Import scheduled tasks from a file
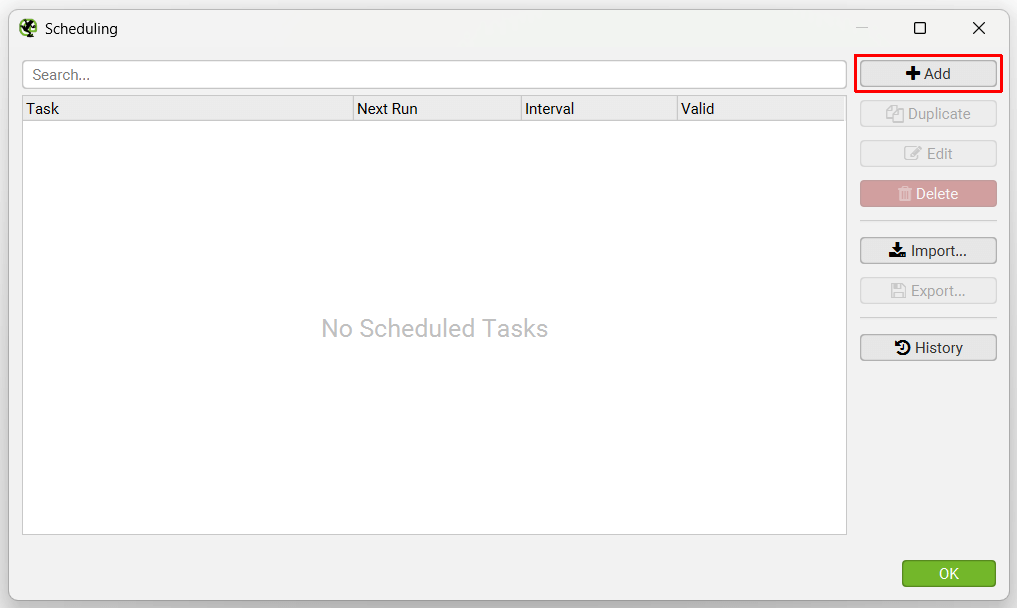The width and height of the screenshot is (1017, 608). click(928, 250)
